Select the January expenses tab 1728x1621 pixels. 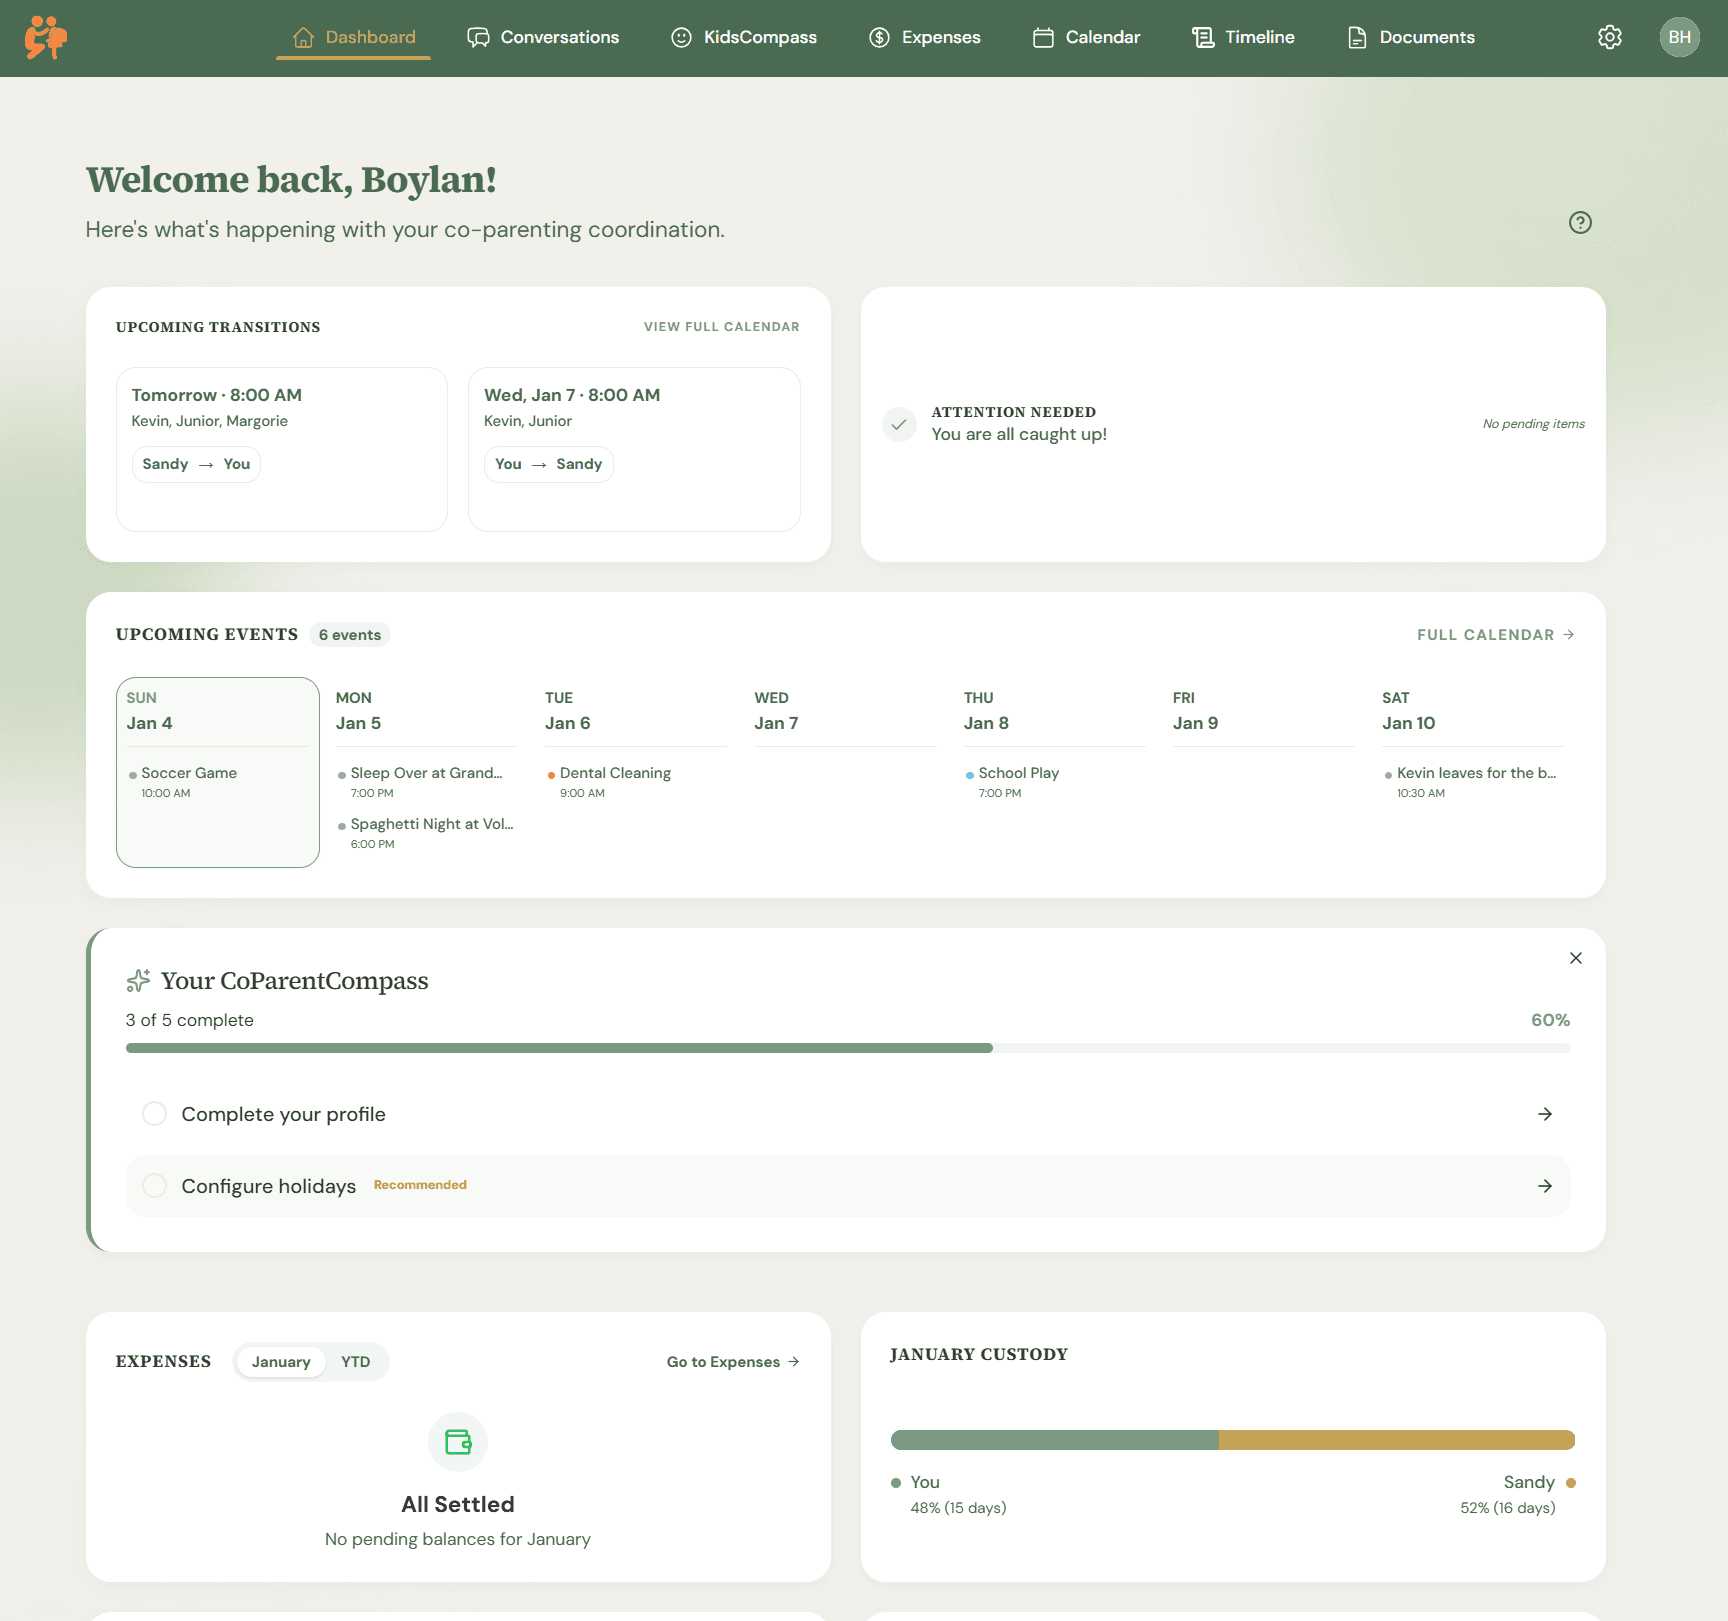[x=281, y=1361]
